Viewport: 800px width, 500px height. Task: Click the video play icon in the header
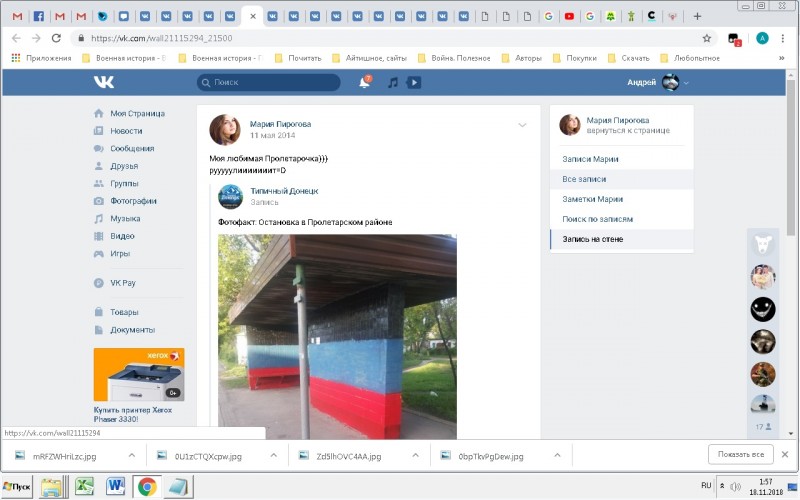pyautogui.click(x=414, y=82)
